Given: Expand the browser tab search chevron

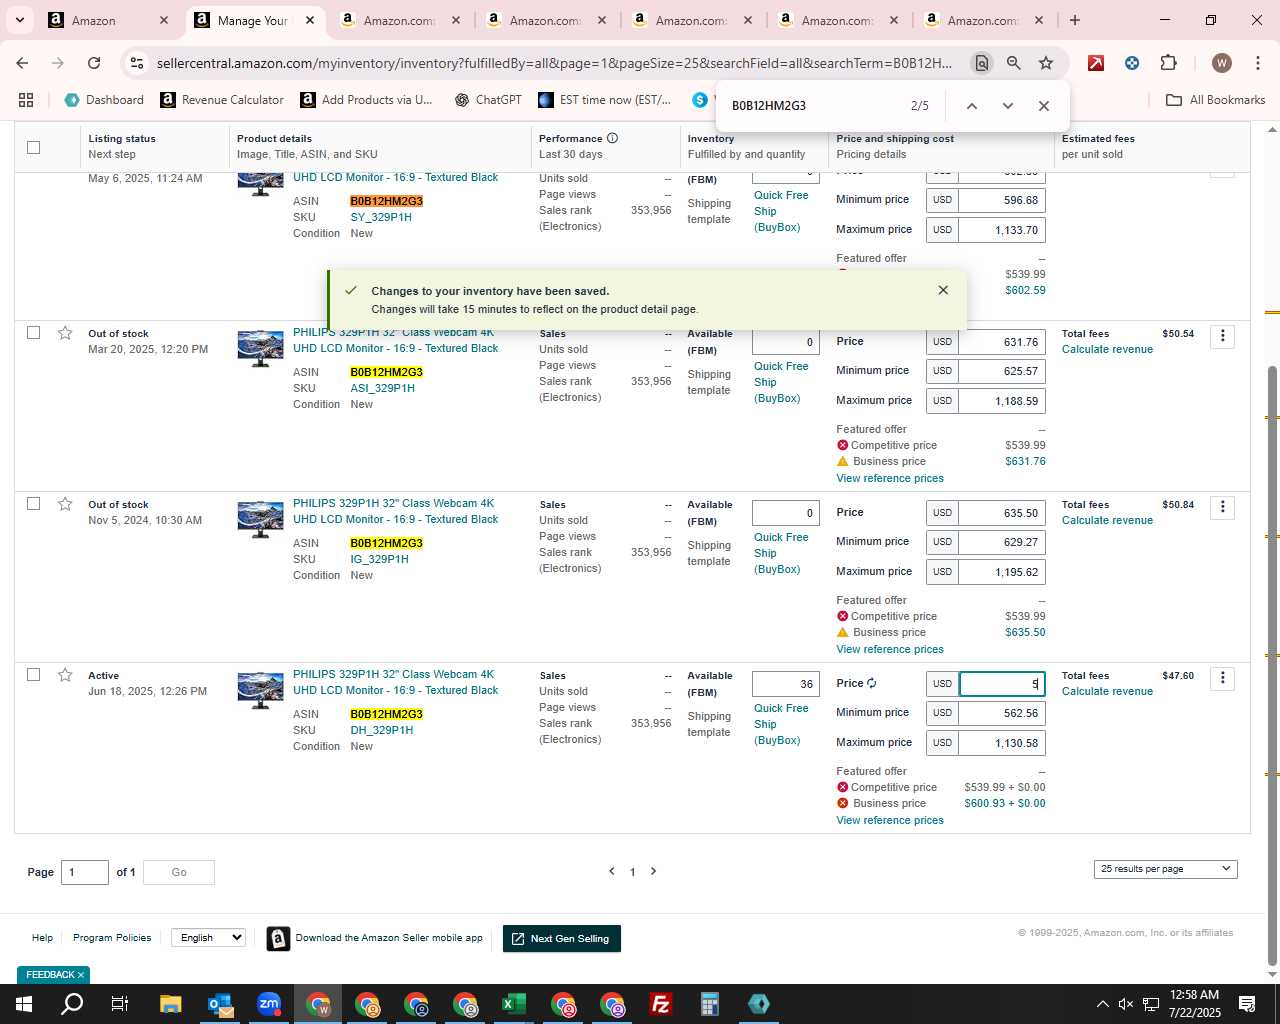Looking at the screenshot, I should (x=19, y=20).
